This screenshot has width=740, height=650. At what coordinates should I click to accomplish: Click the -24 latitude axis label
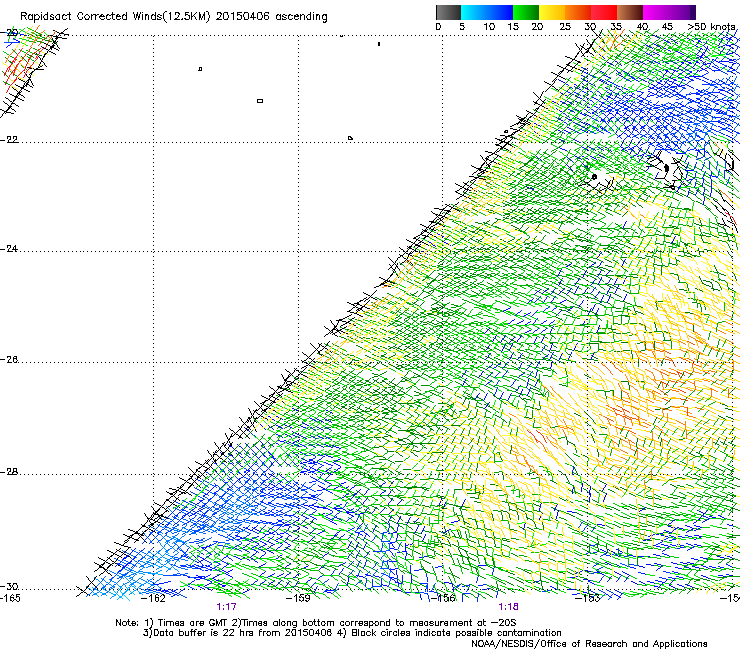point(9,249)
